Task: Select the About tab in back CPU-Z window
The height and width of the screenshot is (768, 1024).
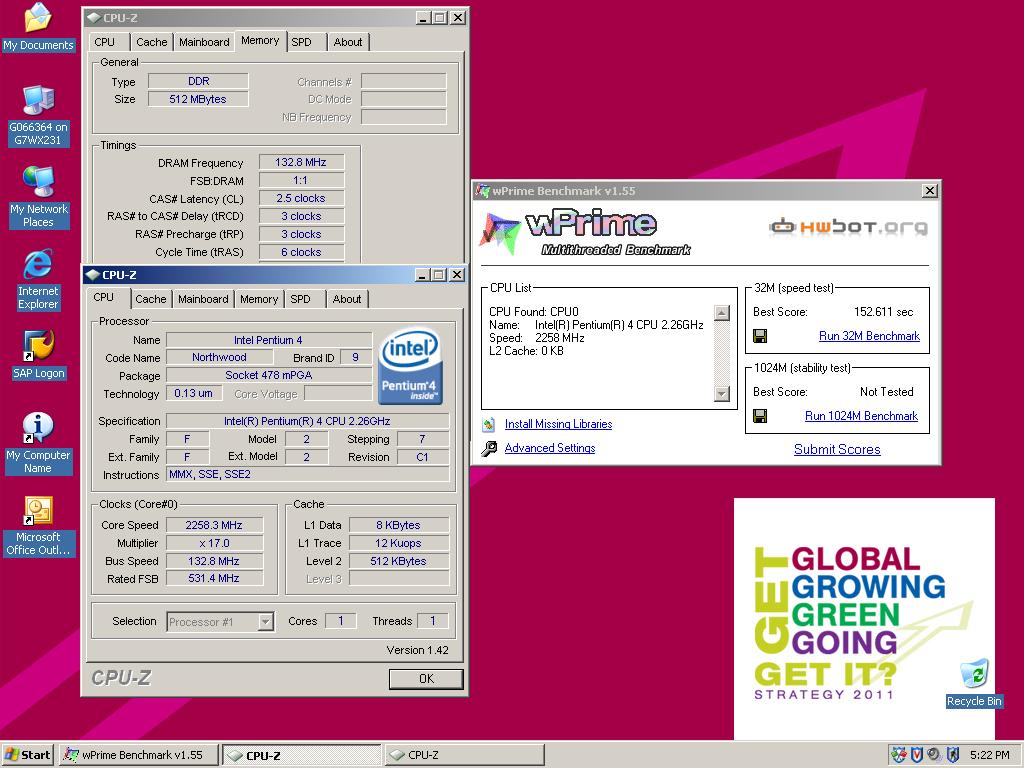Action: tap(348, 42)
